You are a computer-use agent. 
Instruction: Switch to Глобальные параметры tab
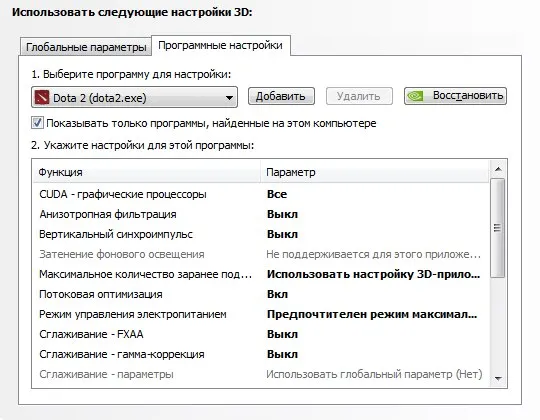point(86,46)
